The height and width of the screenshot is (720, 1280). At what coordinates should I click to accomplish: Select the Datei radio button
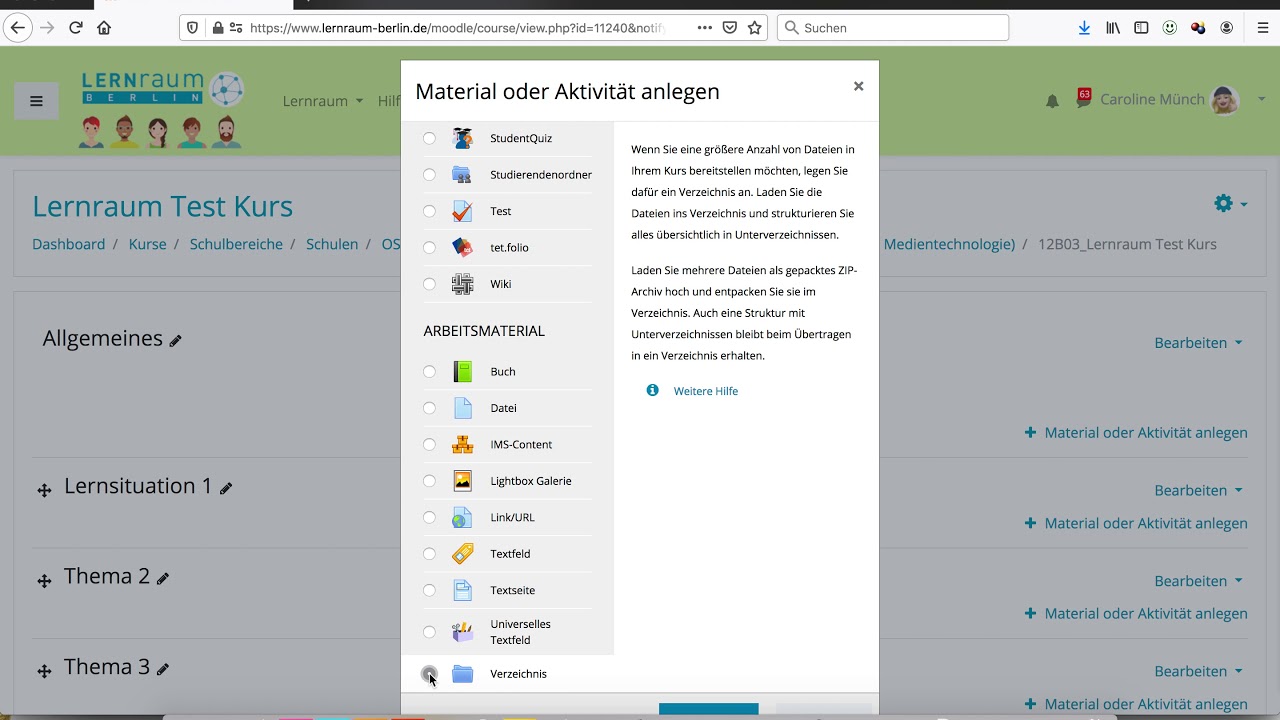tap(429, 408)
